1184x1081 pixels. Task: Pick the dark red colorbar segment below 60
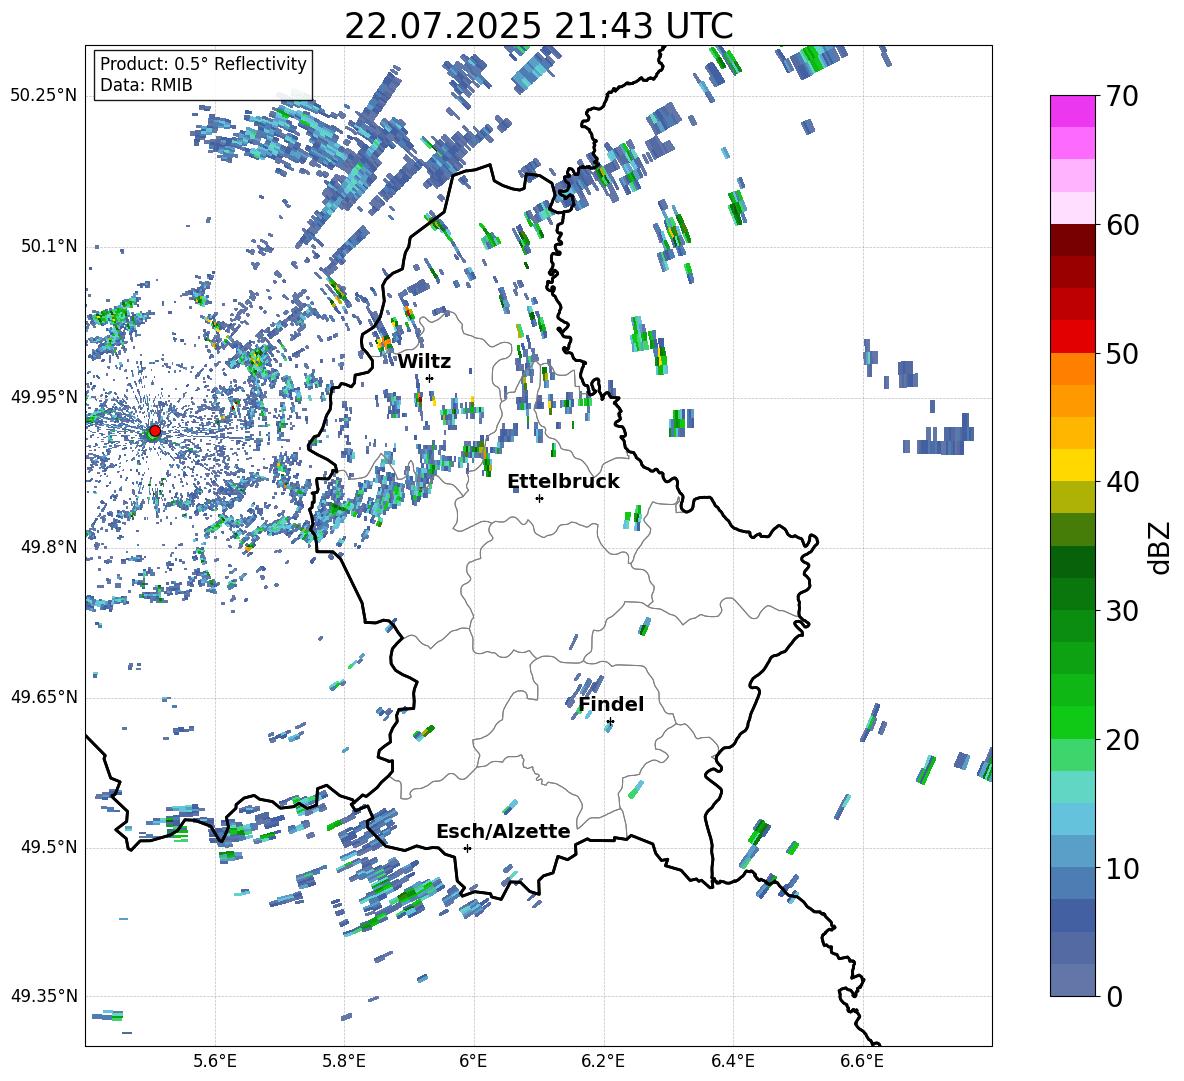(x=1073, y=241)
